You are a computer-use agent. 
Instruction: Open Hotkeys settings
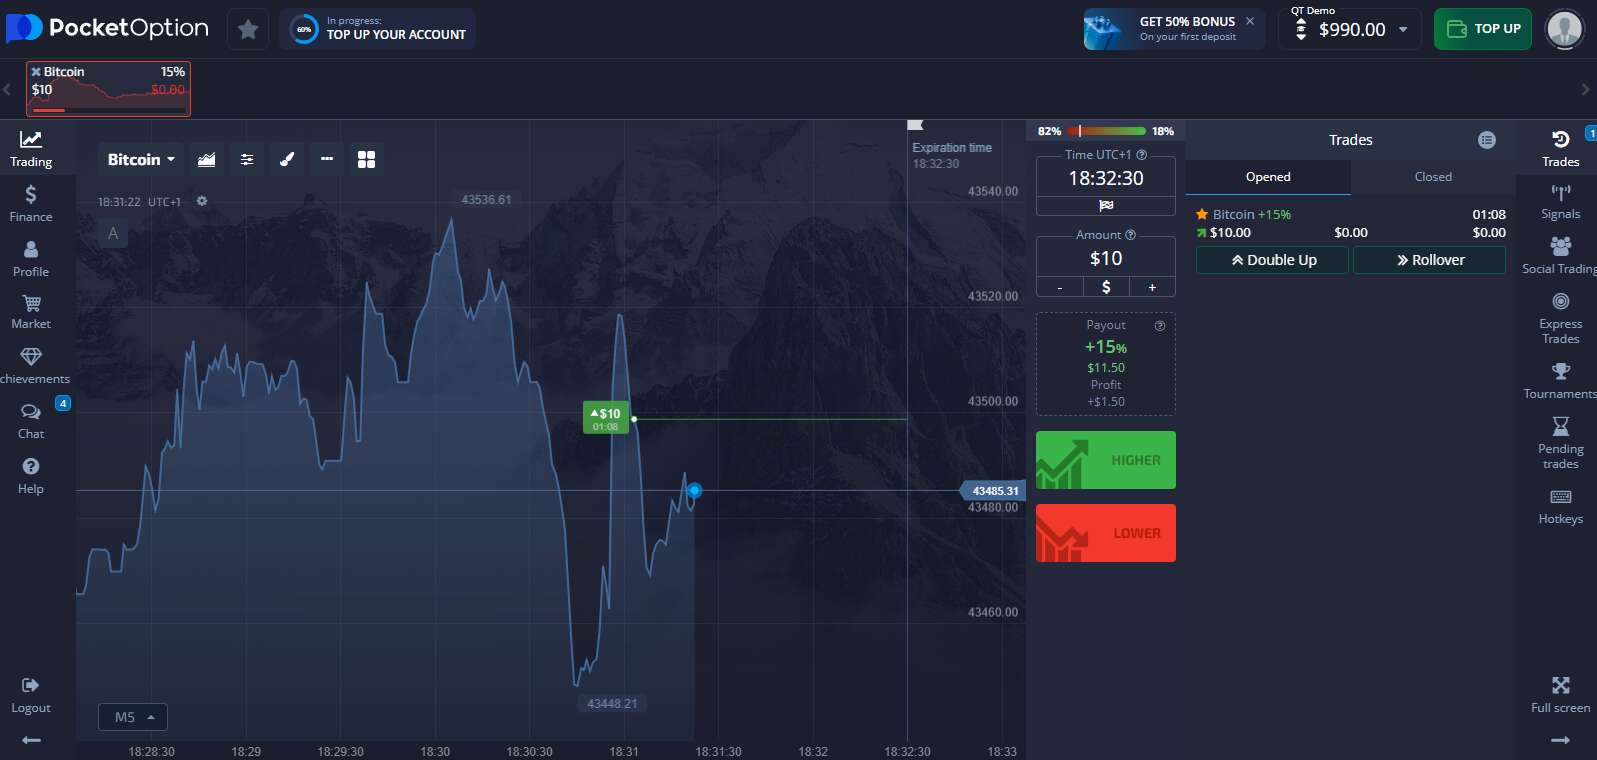tap(1560, 506)
